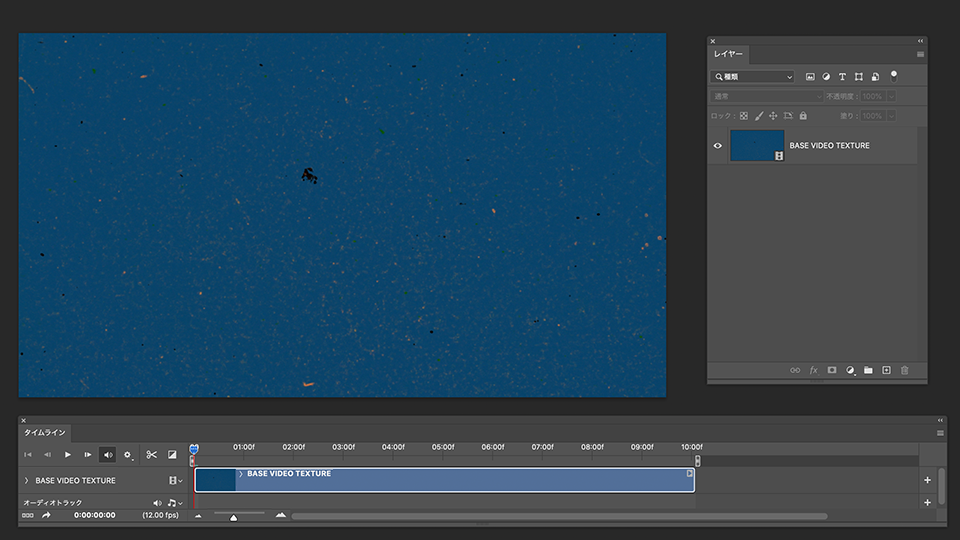Zoom in the timeline with large mountains
The width and height of the screenshot is (960, 540).
(x=280, y=515)
